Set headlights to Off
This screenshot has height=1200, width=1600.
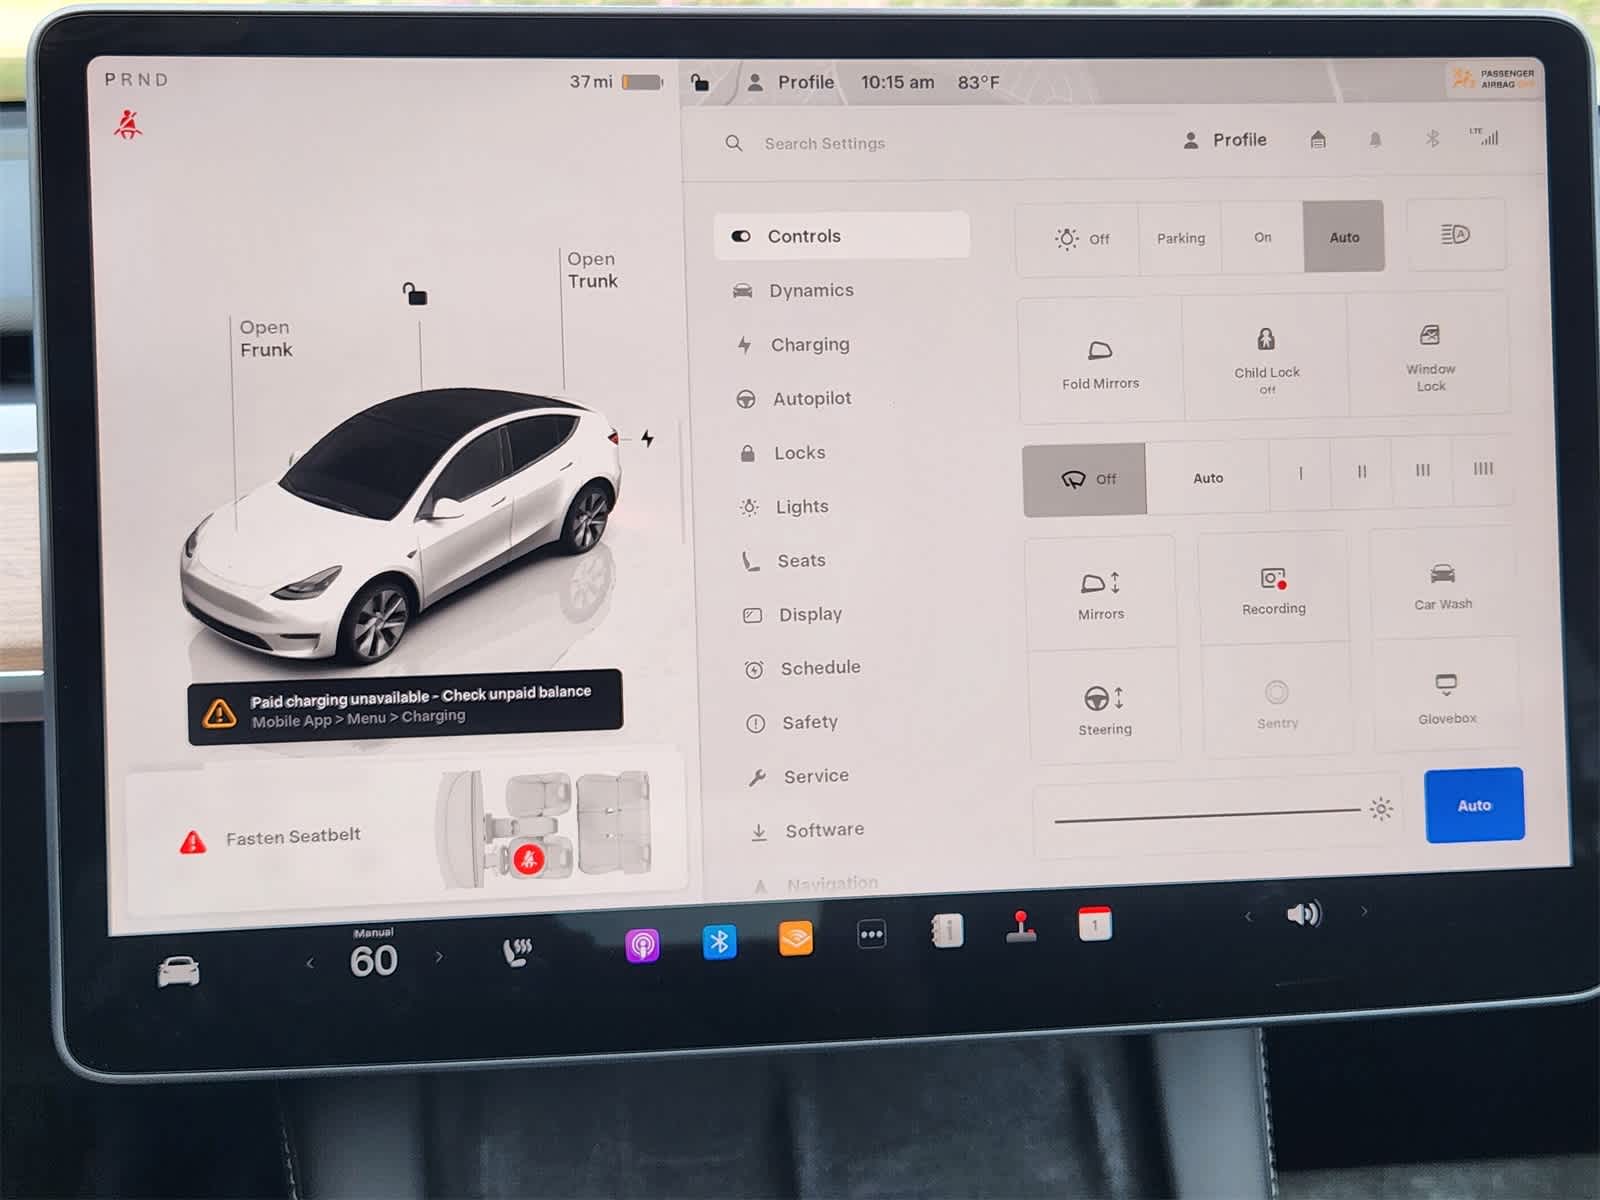coord(1079,239)
